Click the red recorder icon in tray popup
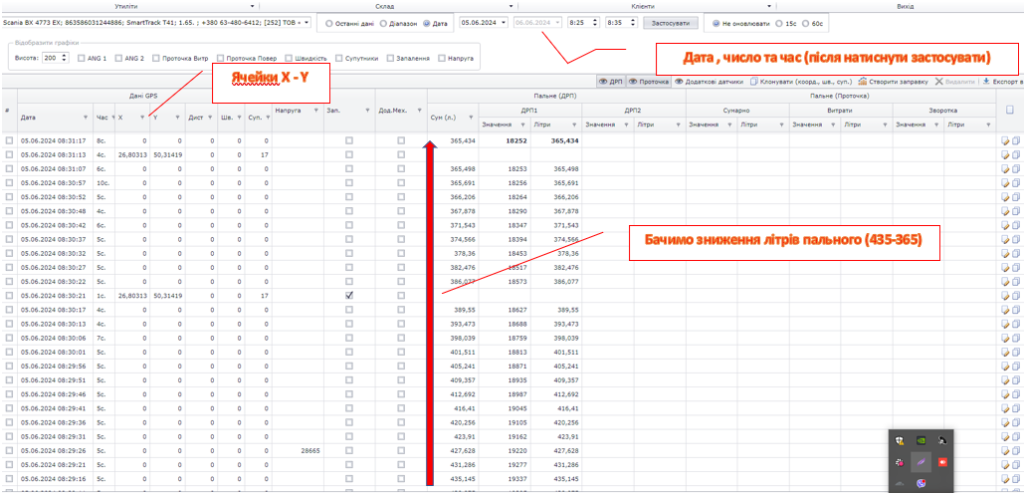This screenshot has width=1024, height=494. click(x=942, y=462)
